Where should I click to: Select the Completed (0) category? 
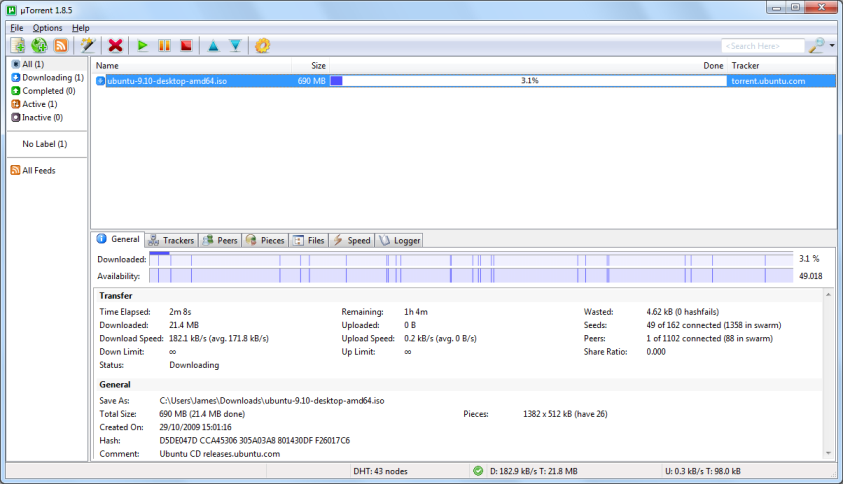43,91
